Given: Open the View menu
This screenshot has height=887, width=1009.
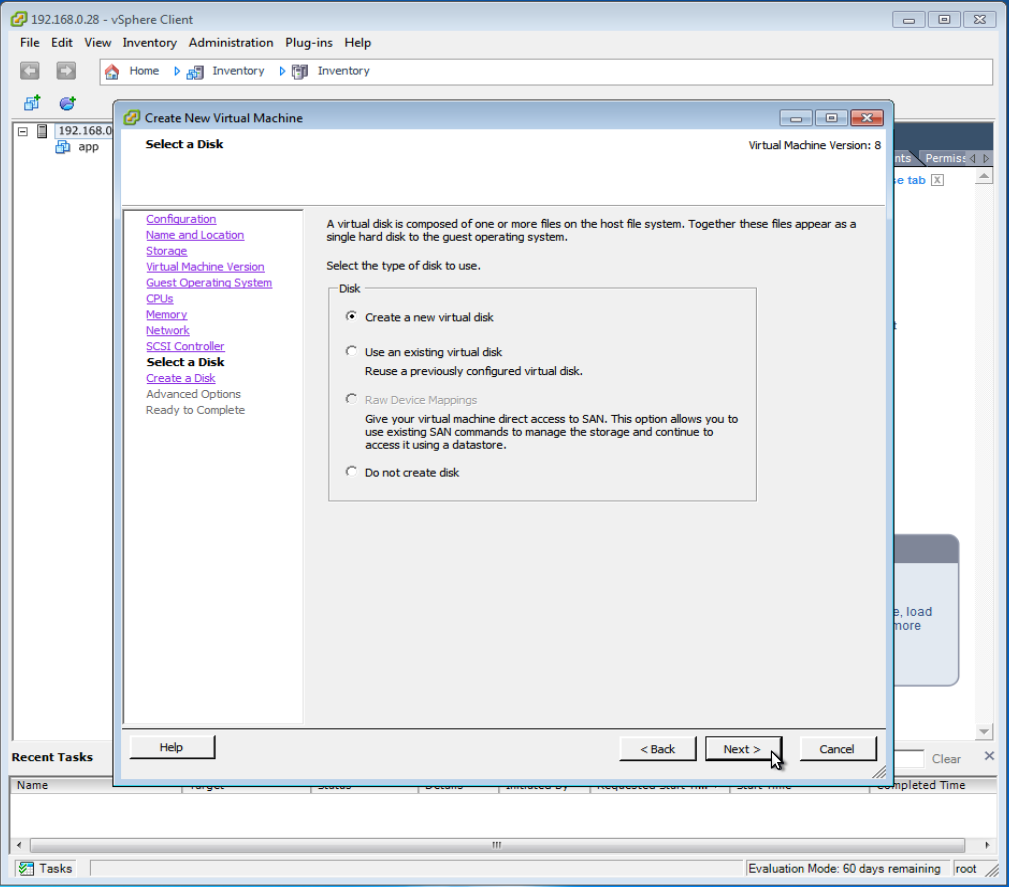Looking at the screenshot, I should point(98,42).
